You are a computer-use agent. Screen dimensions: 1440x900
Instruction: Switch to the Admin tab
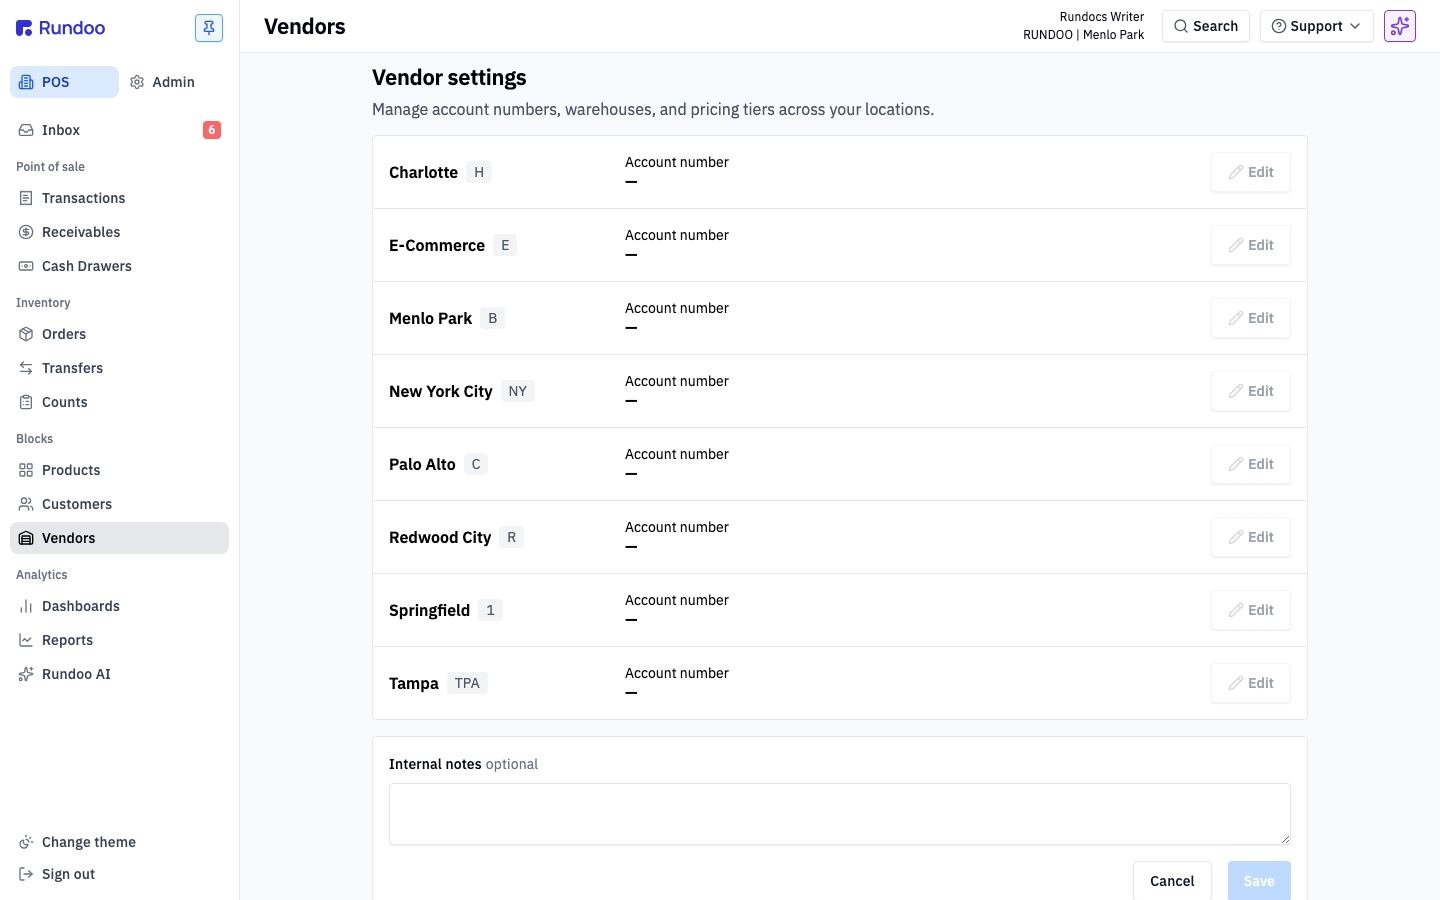[x=162, y=82]
